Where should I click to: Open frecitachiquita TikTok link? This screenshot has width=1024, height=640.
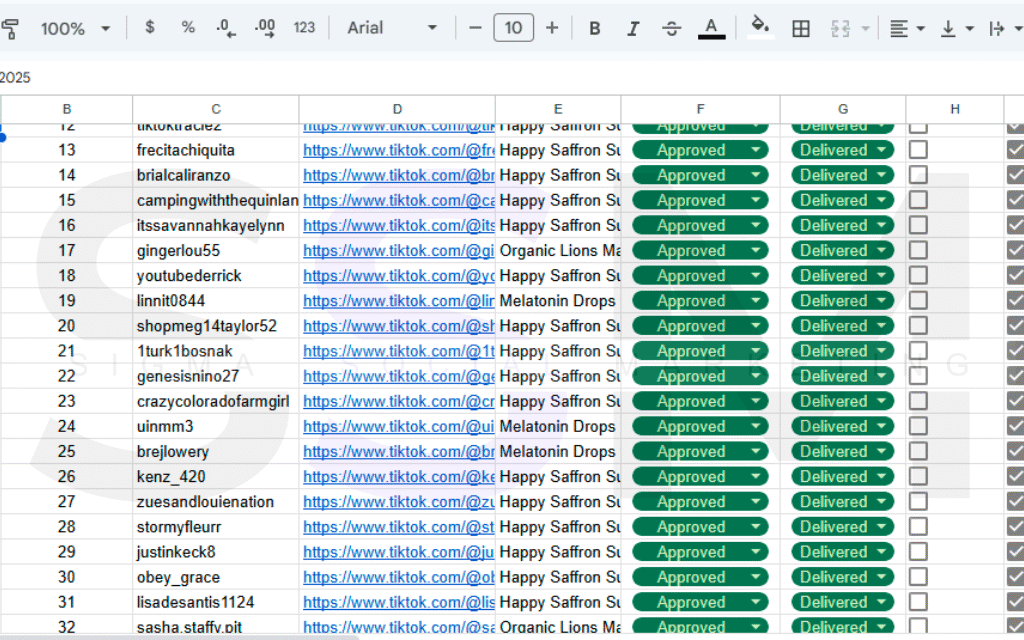click(398, 150)
